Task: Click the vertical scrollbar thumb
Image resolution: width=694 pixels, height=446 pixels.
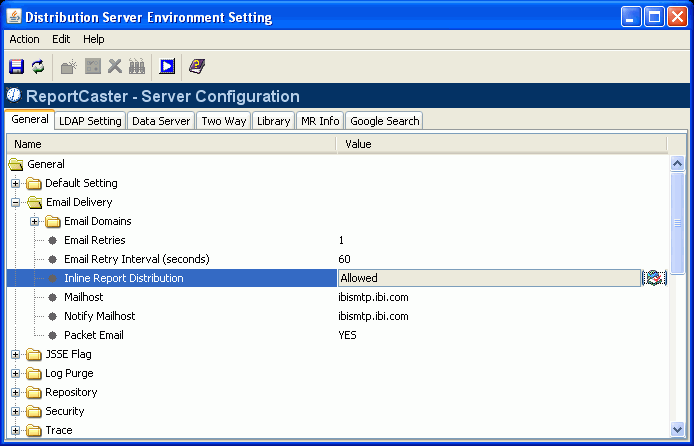Action: click(677, 223)
